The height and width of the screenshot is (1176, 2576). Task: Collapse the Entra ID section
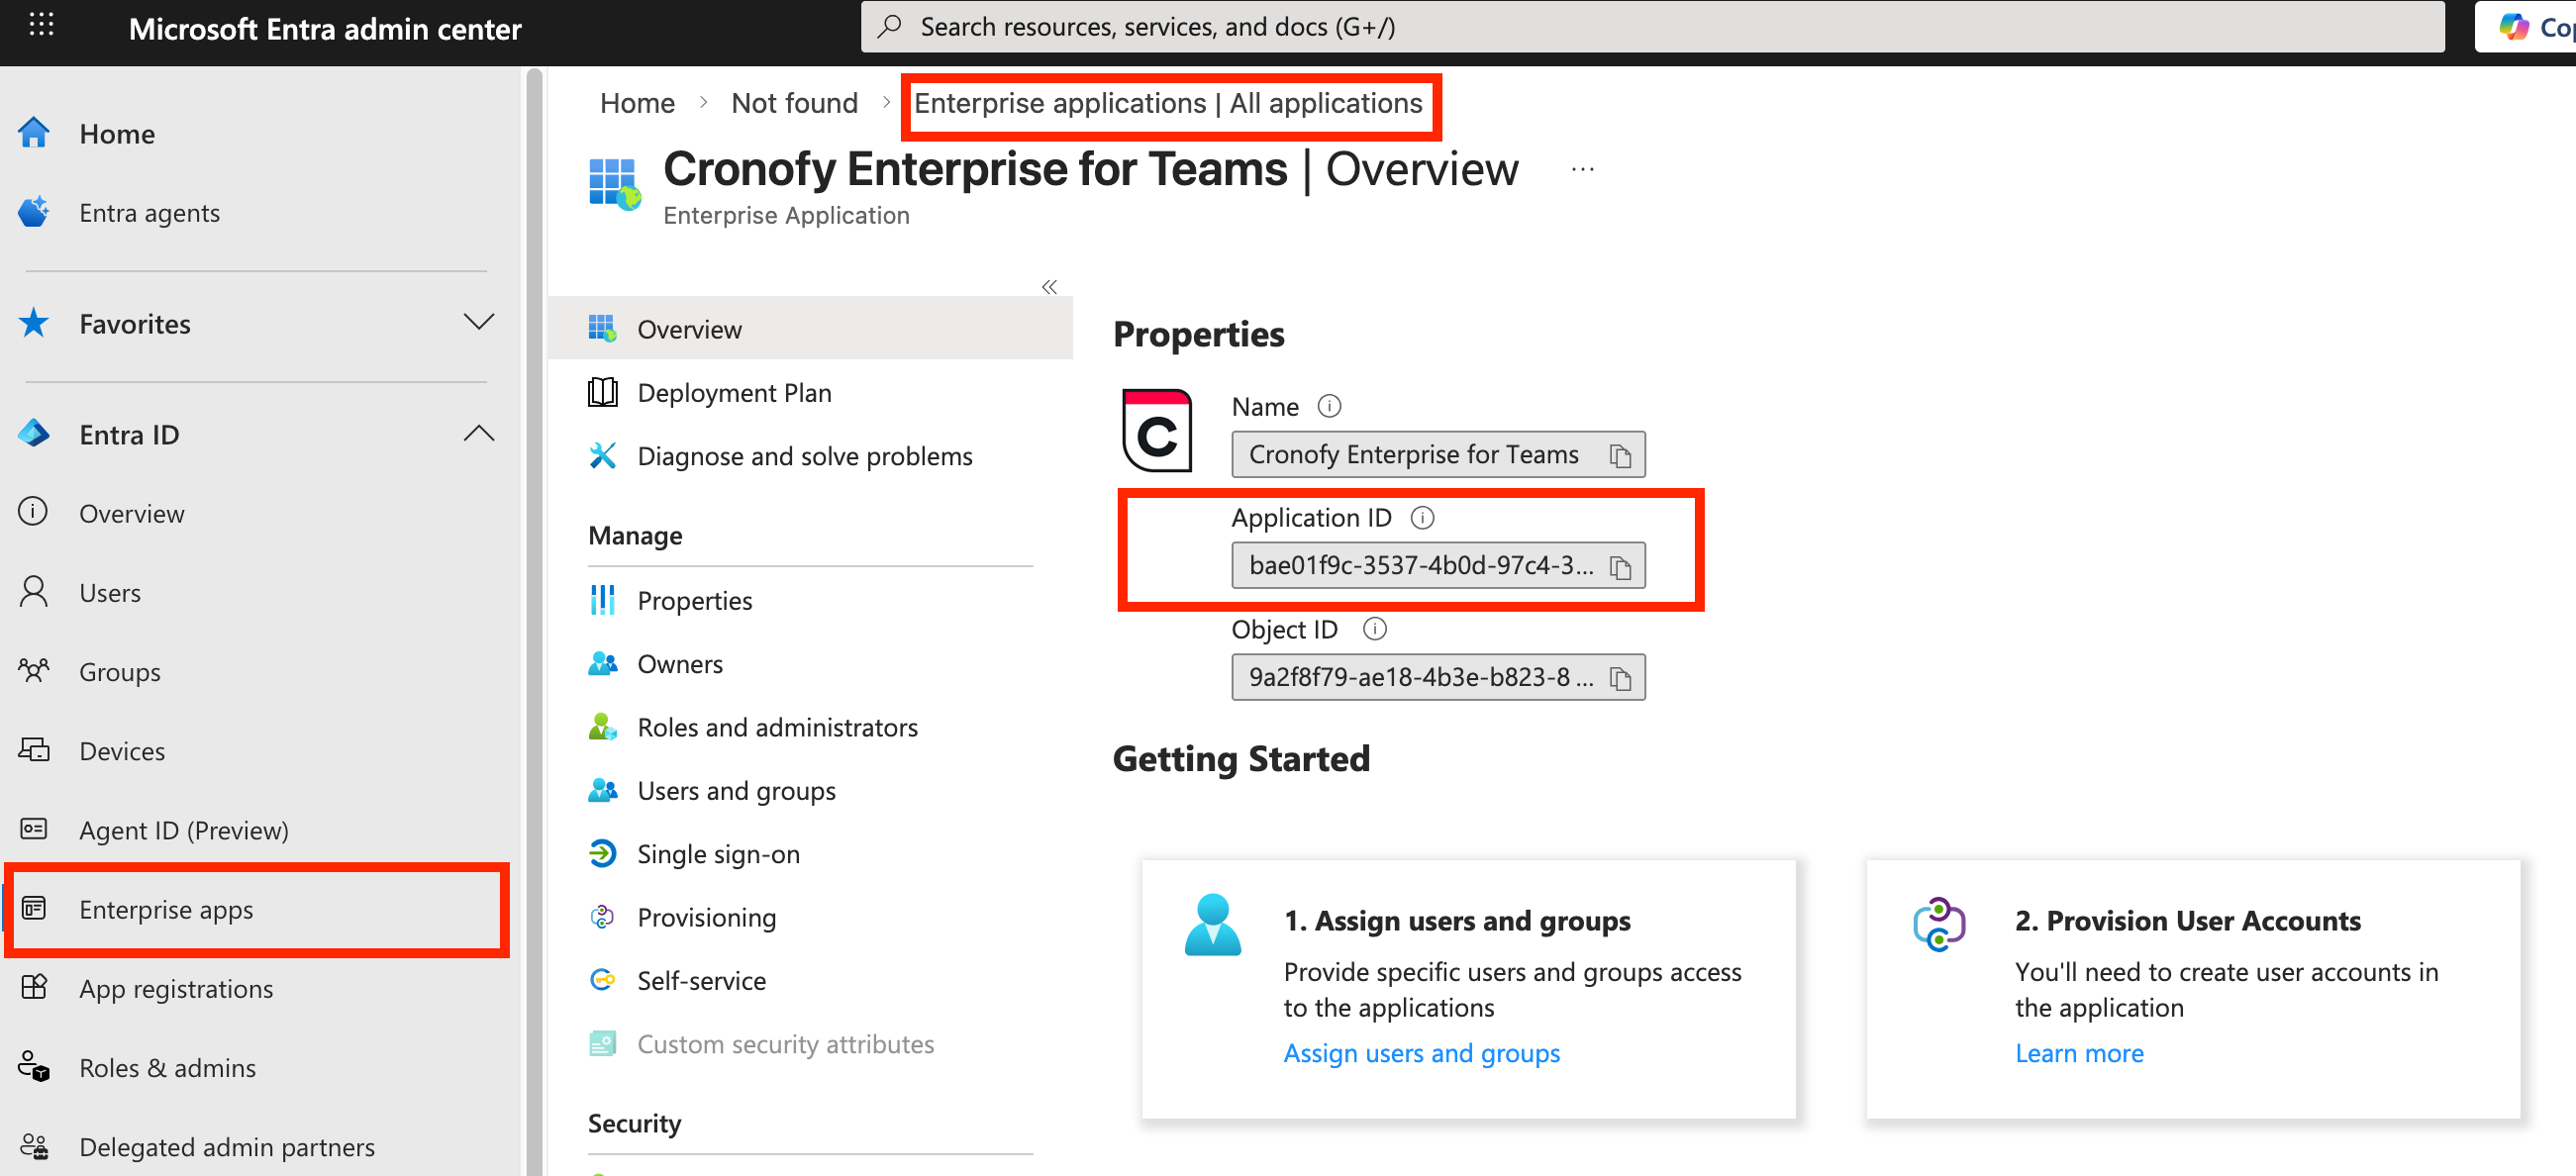(x=479, y=433)
